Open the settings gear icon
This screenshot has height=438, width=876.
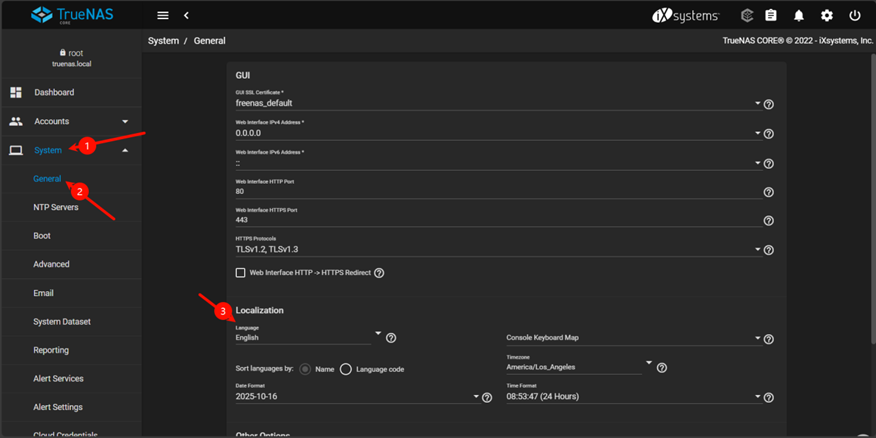pyautogui.click(x=827, y=16)
